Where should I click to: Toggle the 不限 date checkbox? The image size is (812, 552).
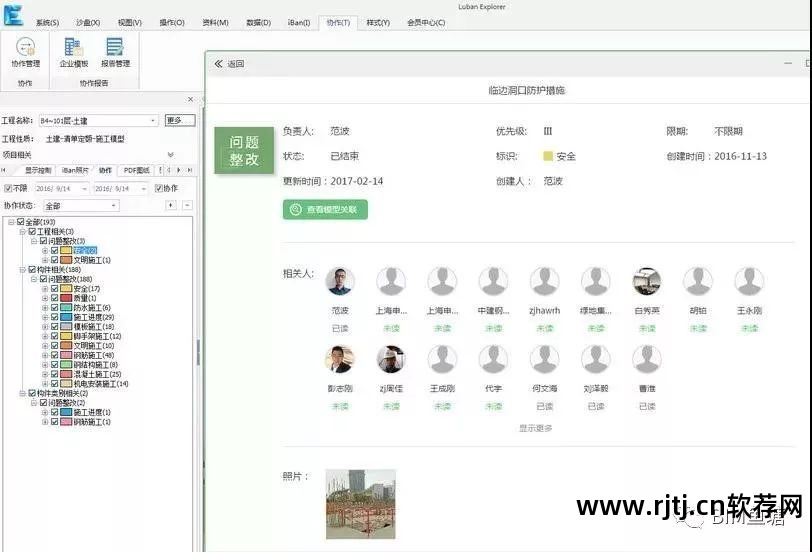point(9,188)
